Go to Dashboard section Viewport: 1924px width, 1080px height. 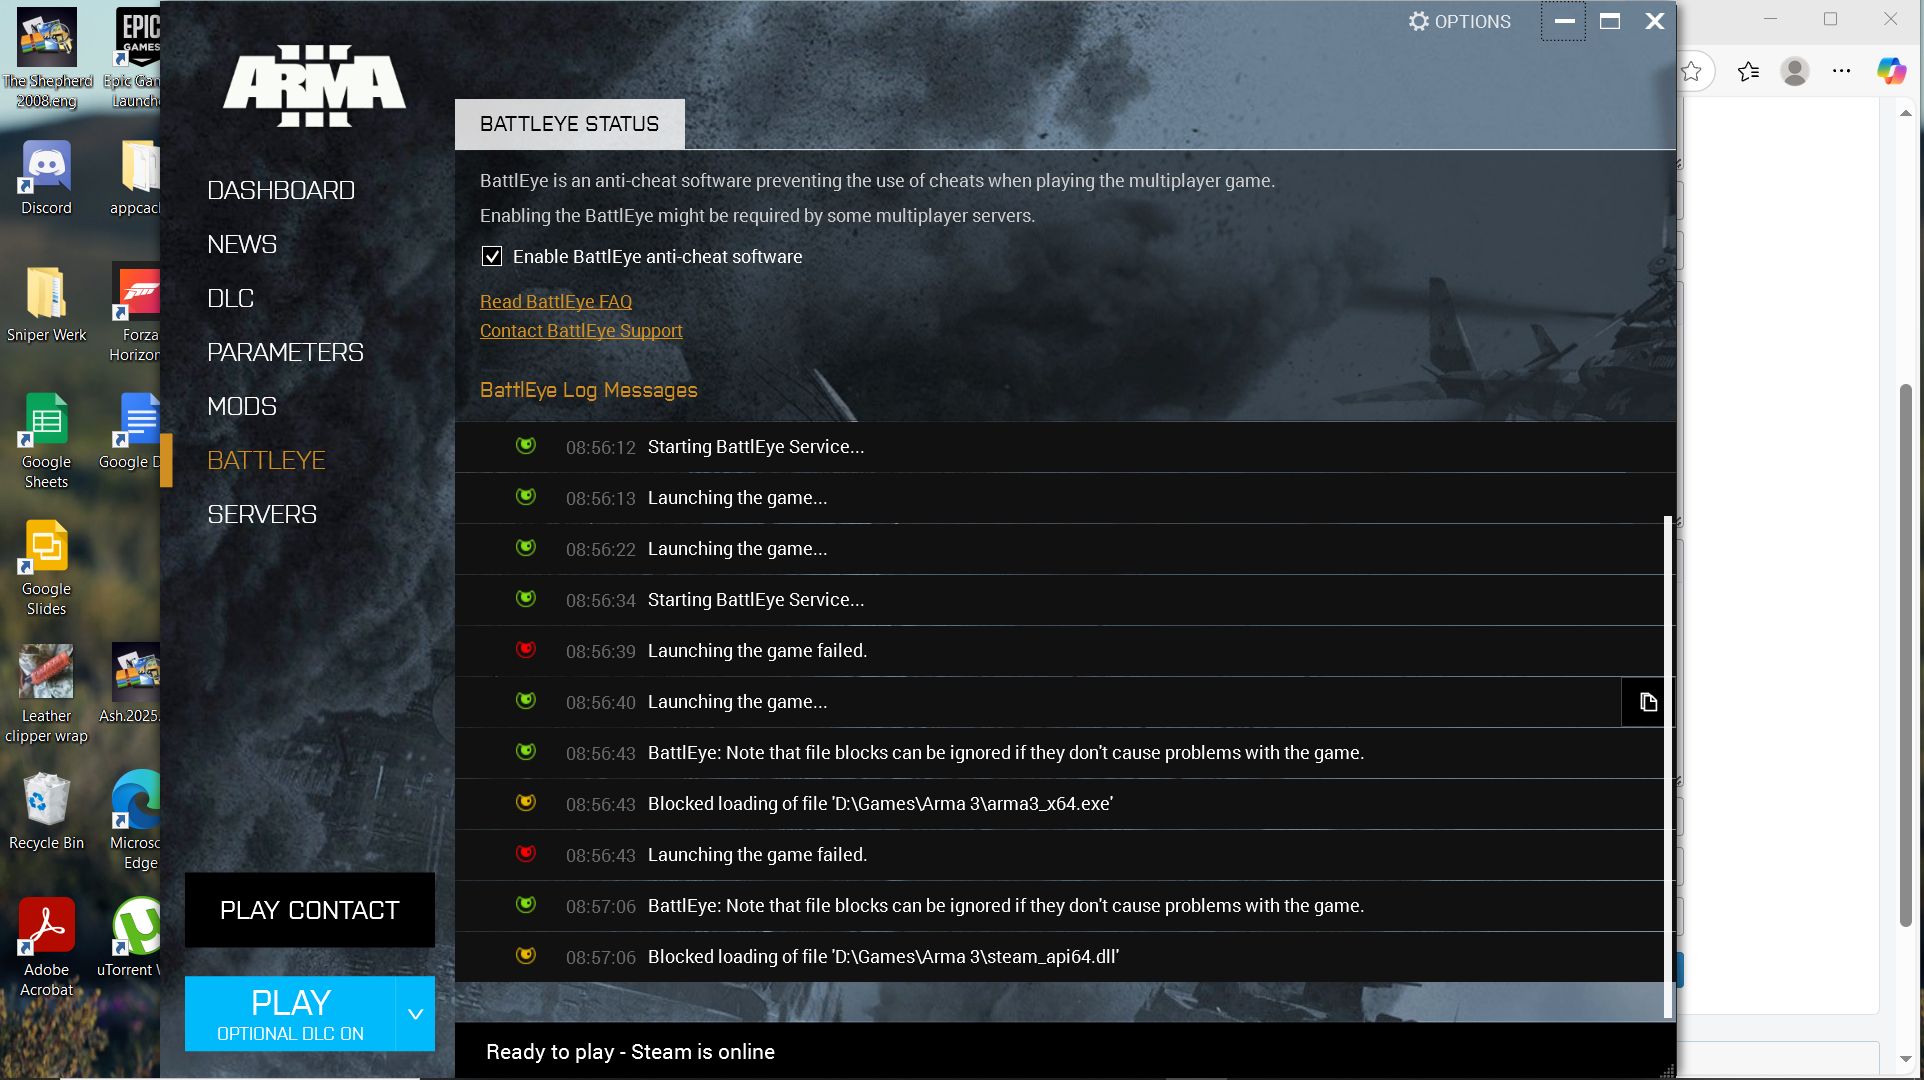[281, 190]
